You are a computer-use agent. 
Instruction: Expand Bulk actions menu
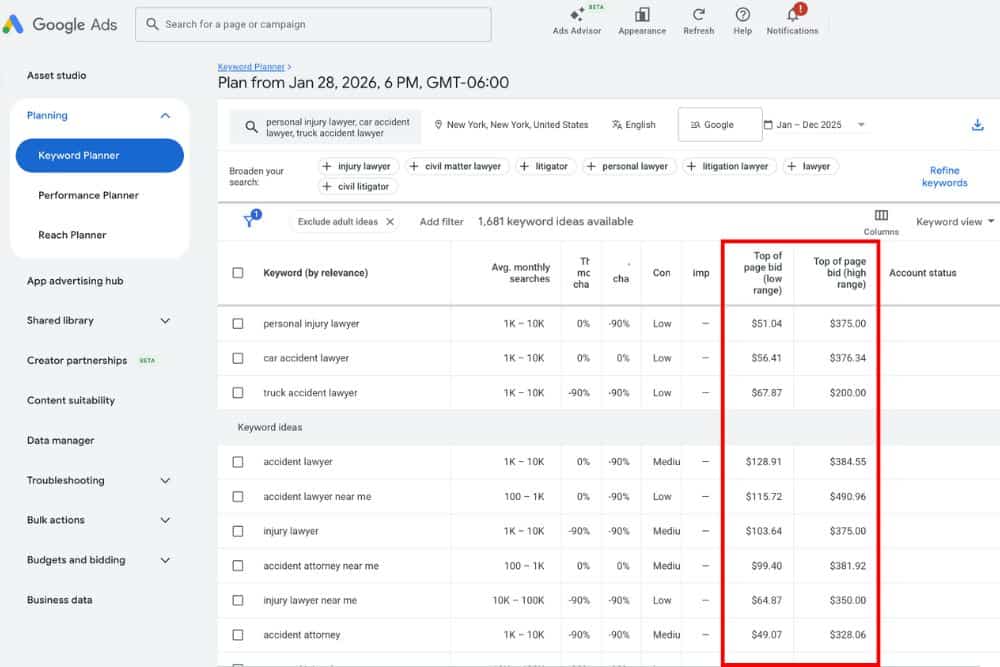coord(165,520)
